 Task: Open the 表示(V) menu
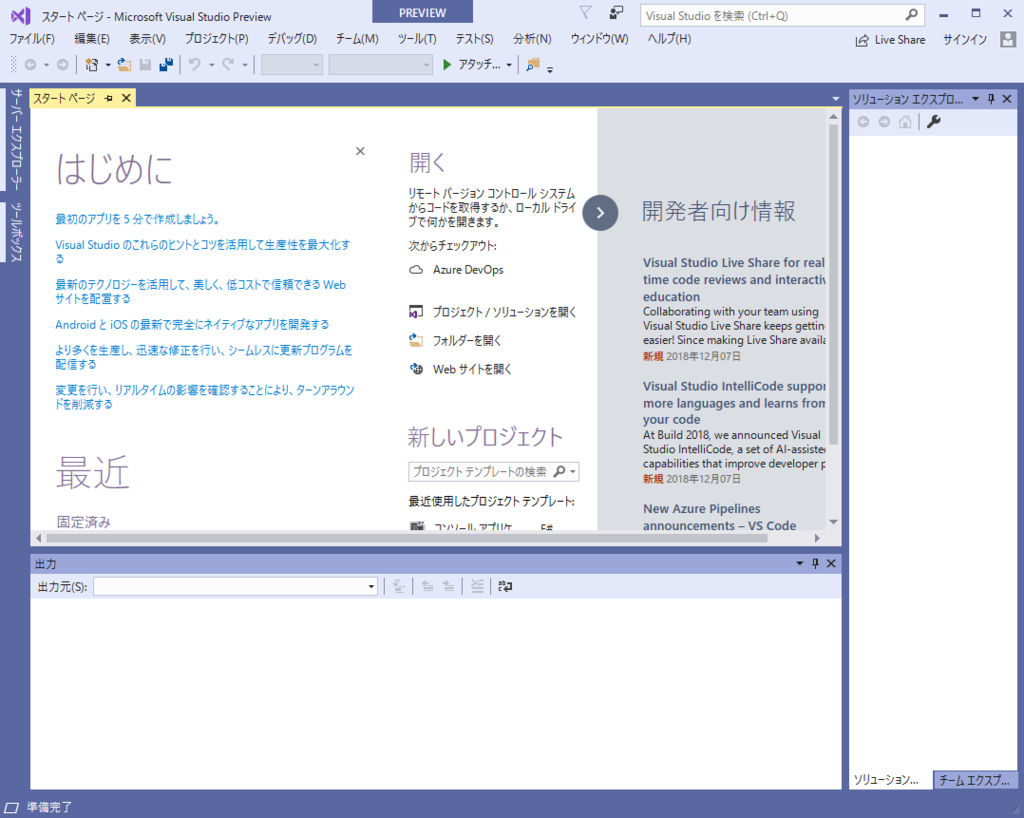[x=148, y=39]
